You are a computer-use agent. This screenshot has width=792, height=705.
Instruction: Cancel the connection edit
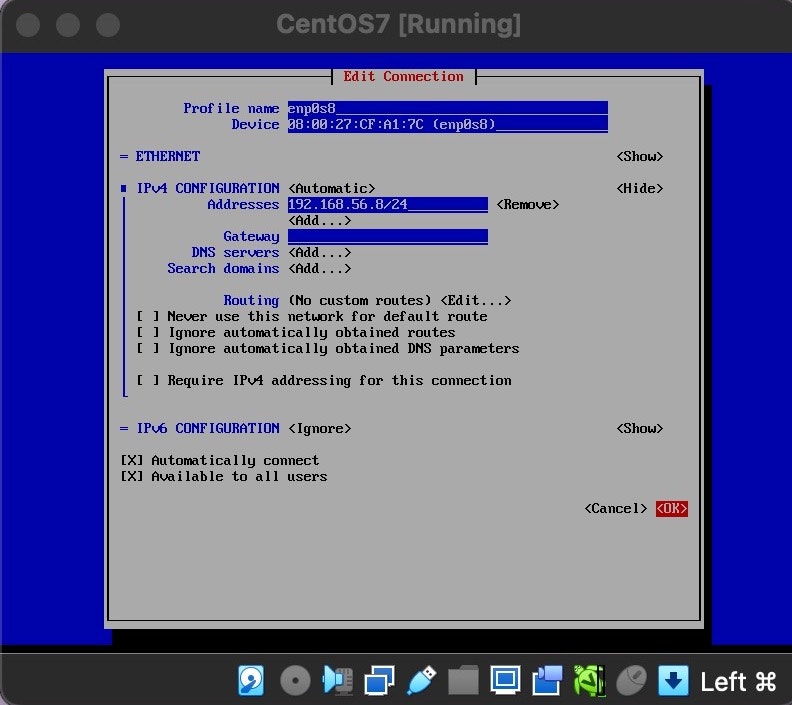615,509
